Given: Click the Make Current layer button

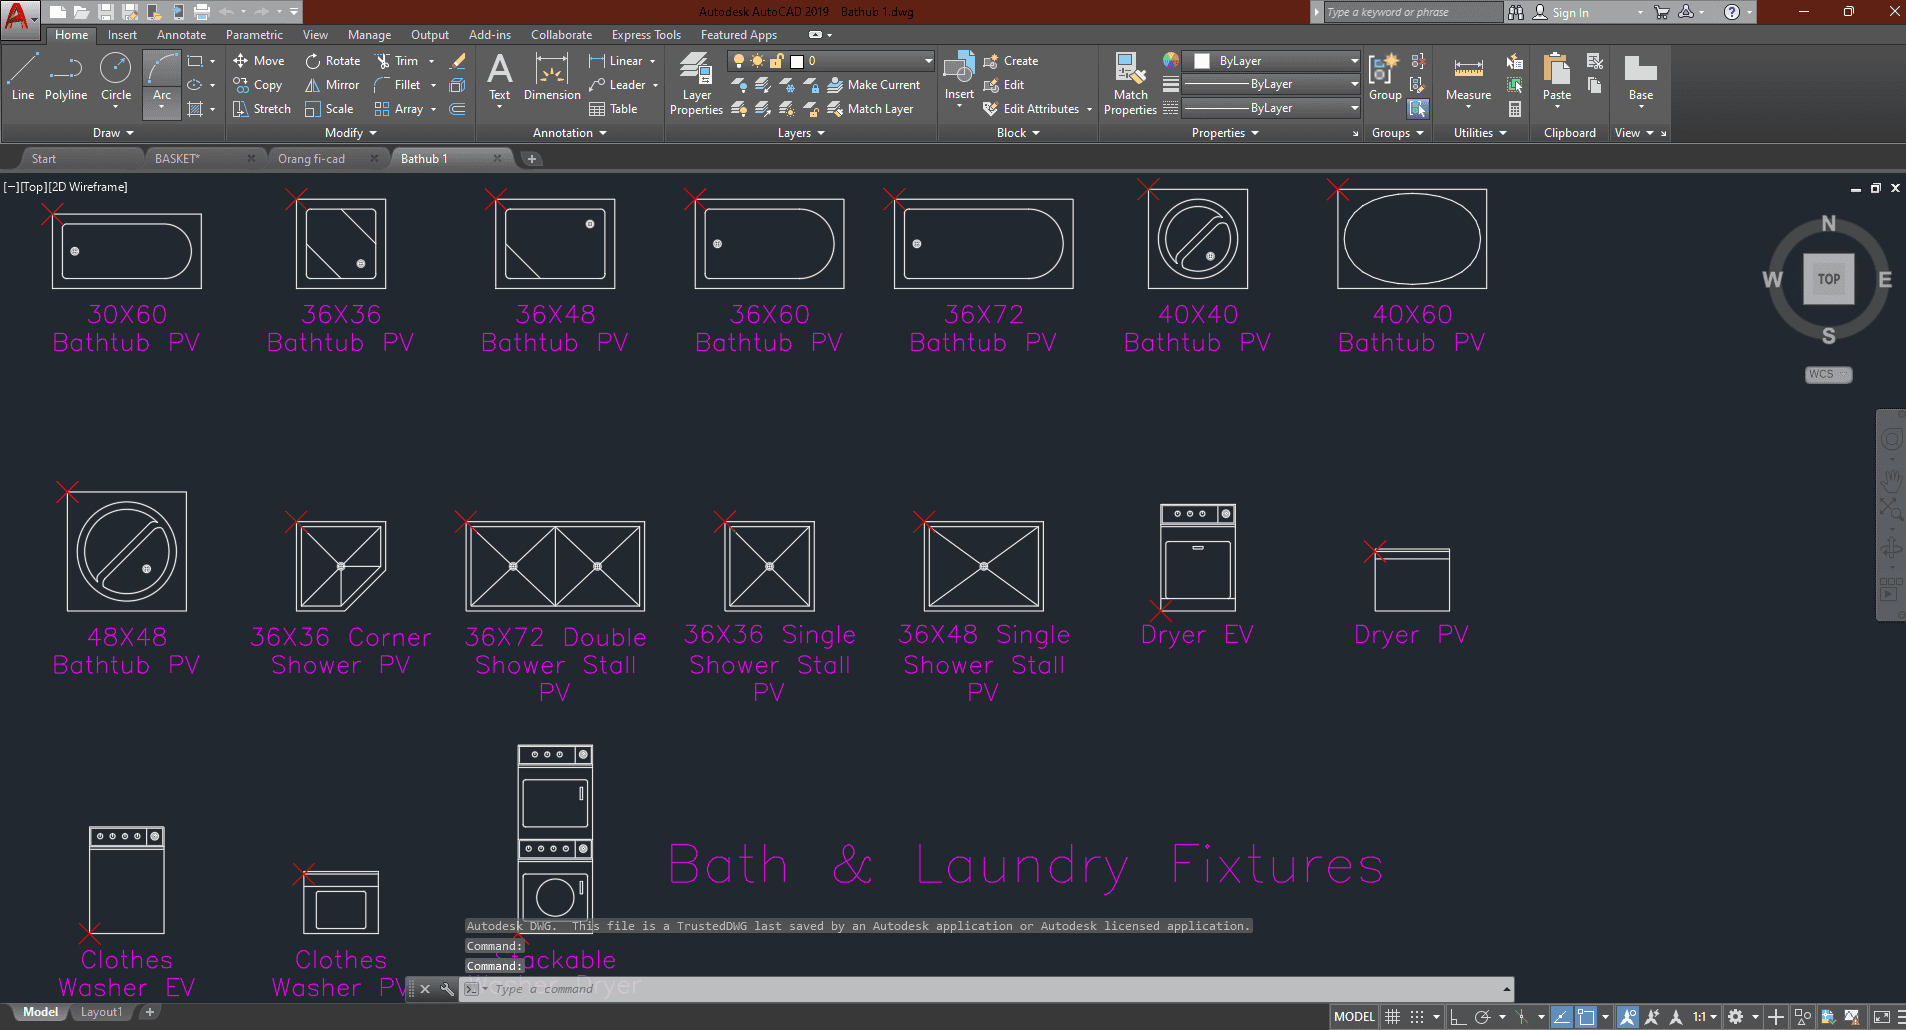Looking at the screenshot, I should click(x=873, y=85).
